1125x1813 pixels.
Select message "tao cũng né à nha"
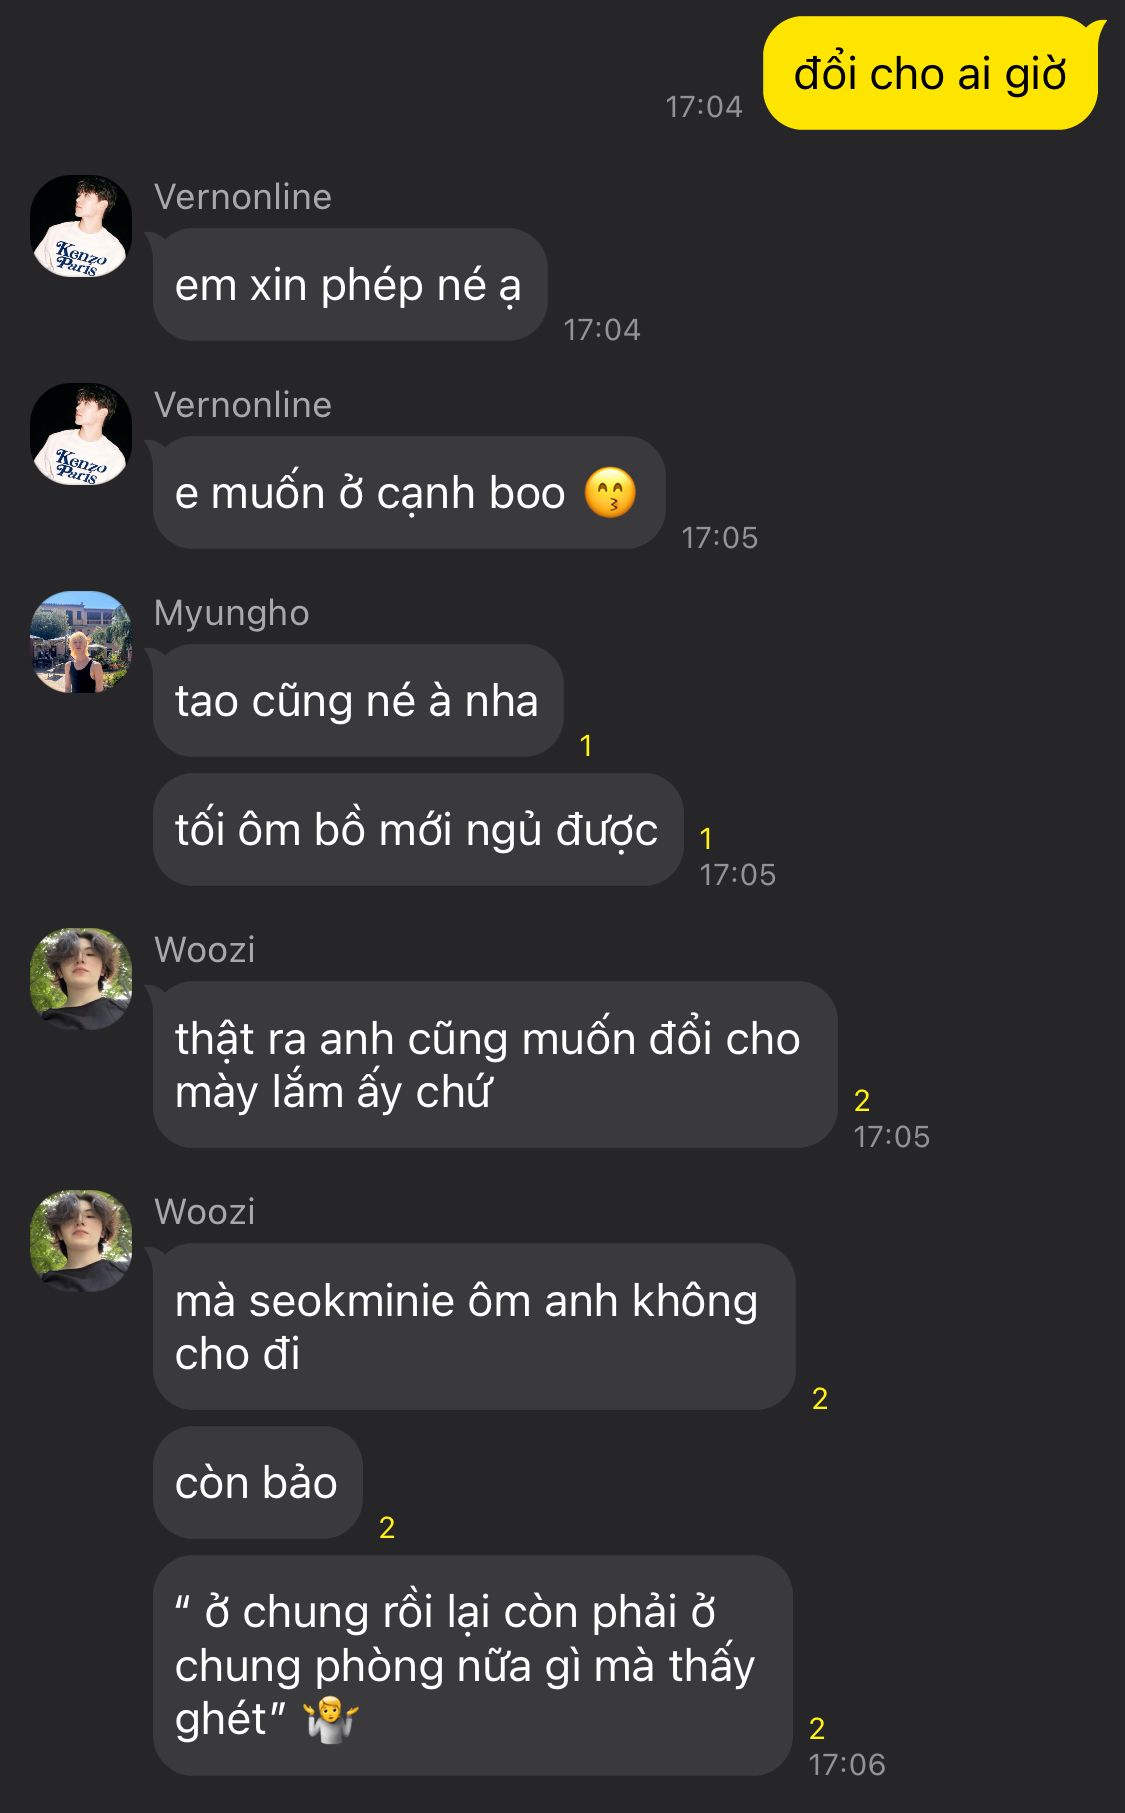click(357, 701)
